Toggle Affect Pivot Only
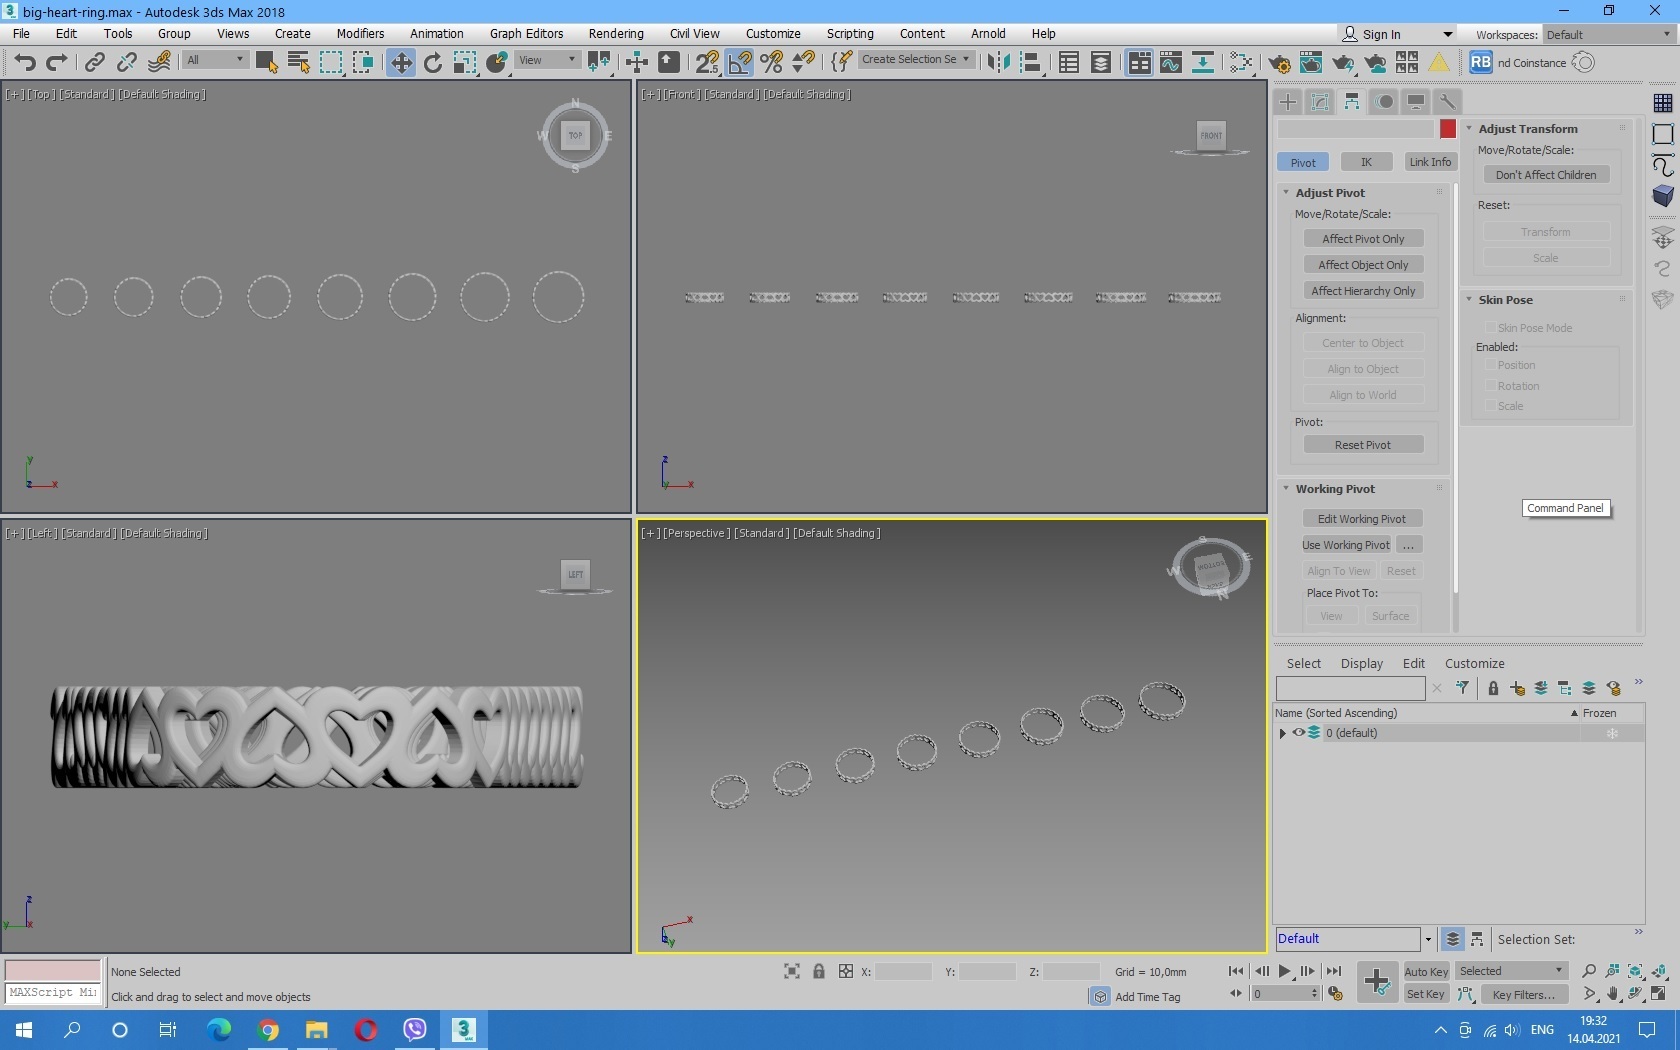The width and height of the screenshot is (1680, 1050). pyautogui.click(x=1363, y=239)
